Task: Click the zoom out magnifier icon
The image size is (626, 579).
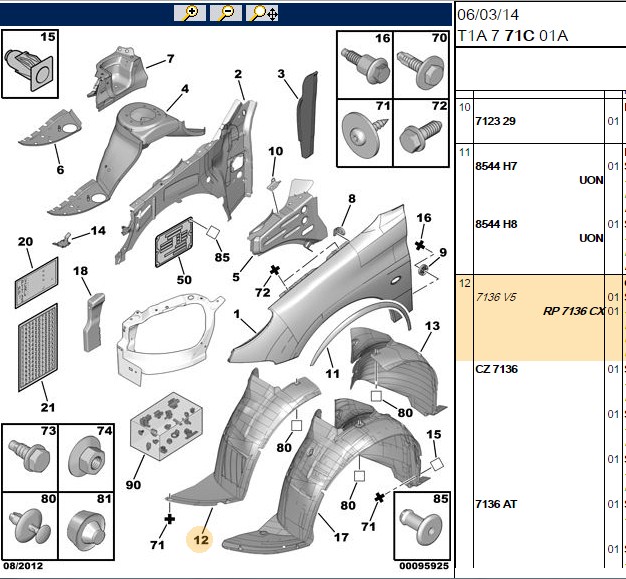Action: click(226, 13)
